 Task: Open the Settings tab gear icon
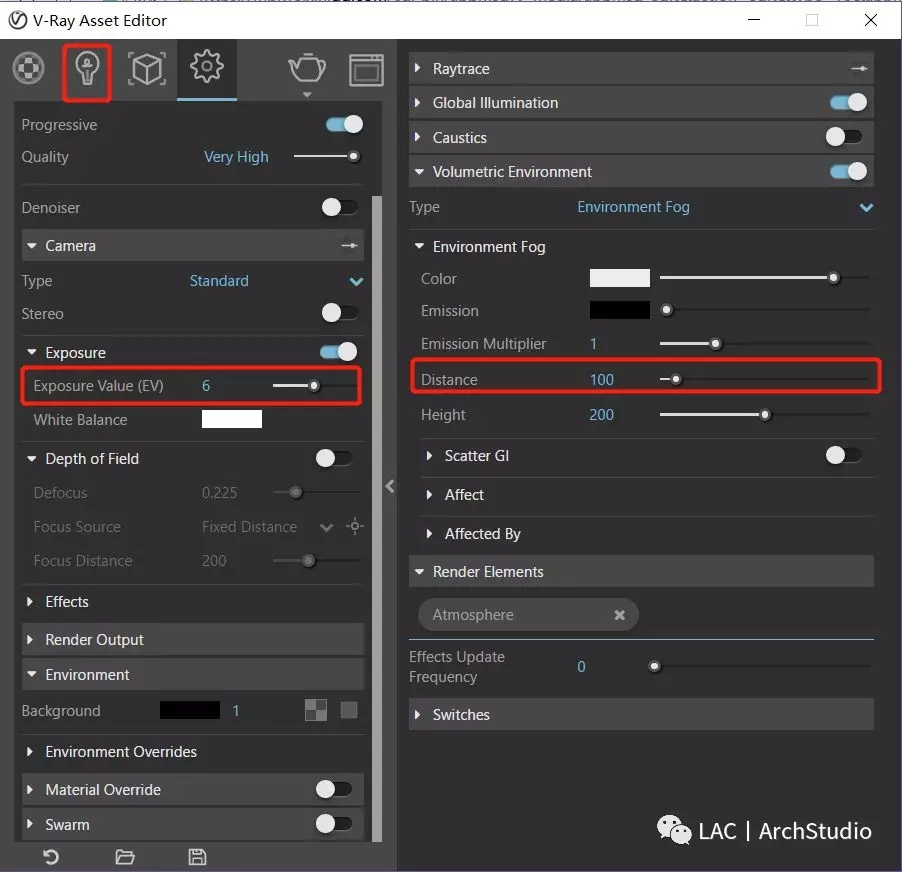point(207,67)
